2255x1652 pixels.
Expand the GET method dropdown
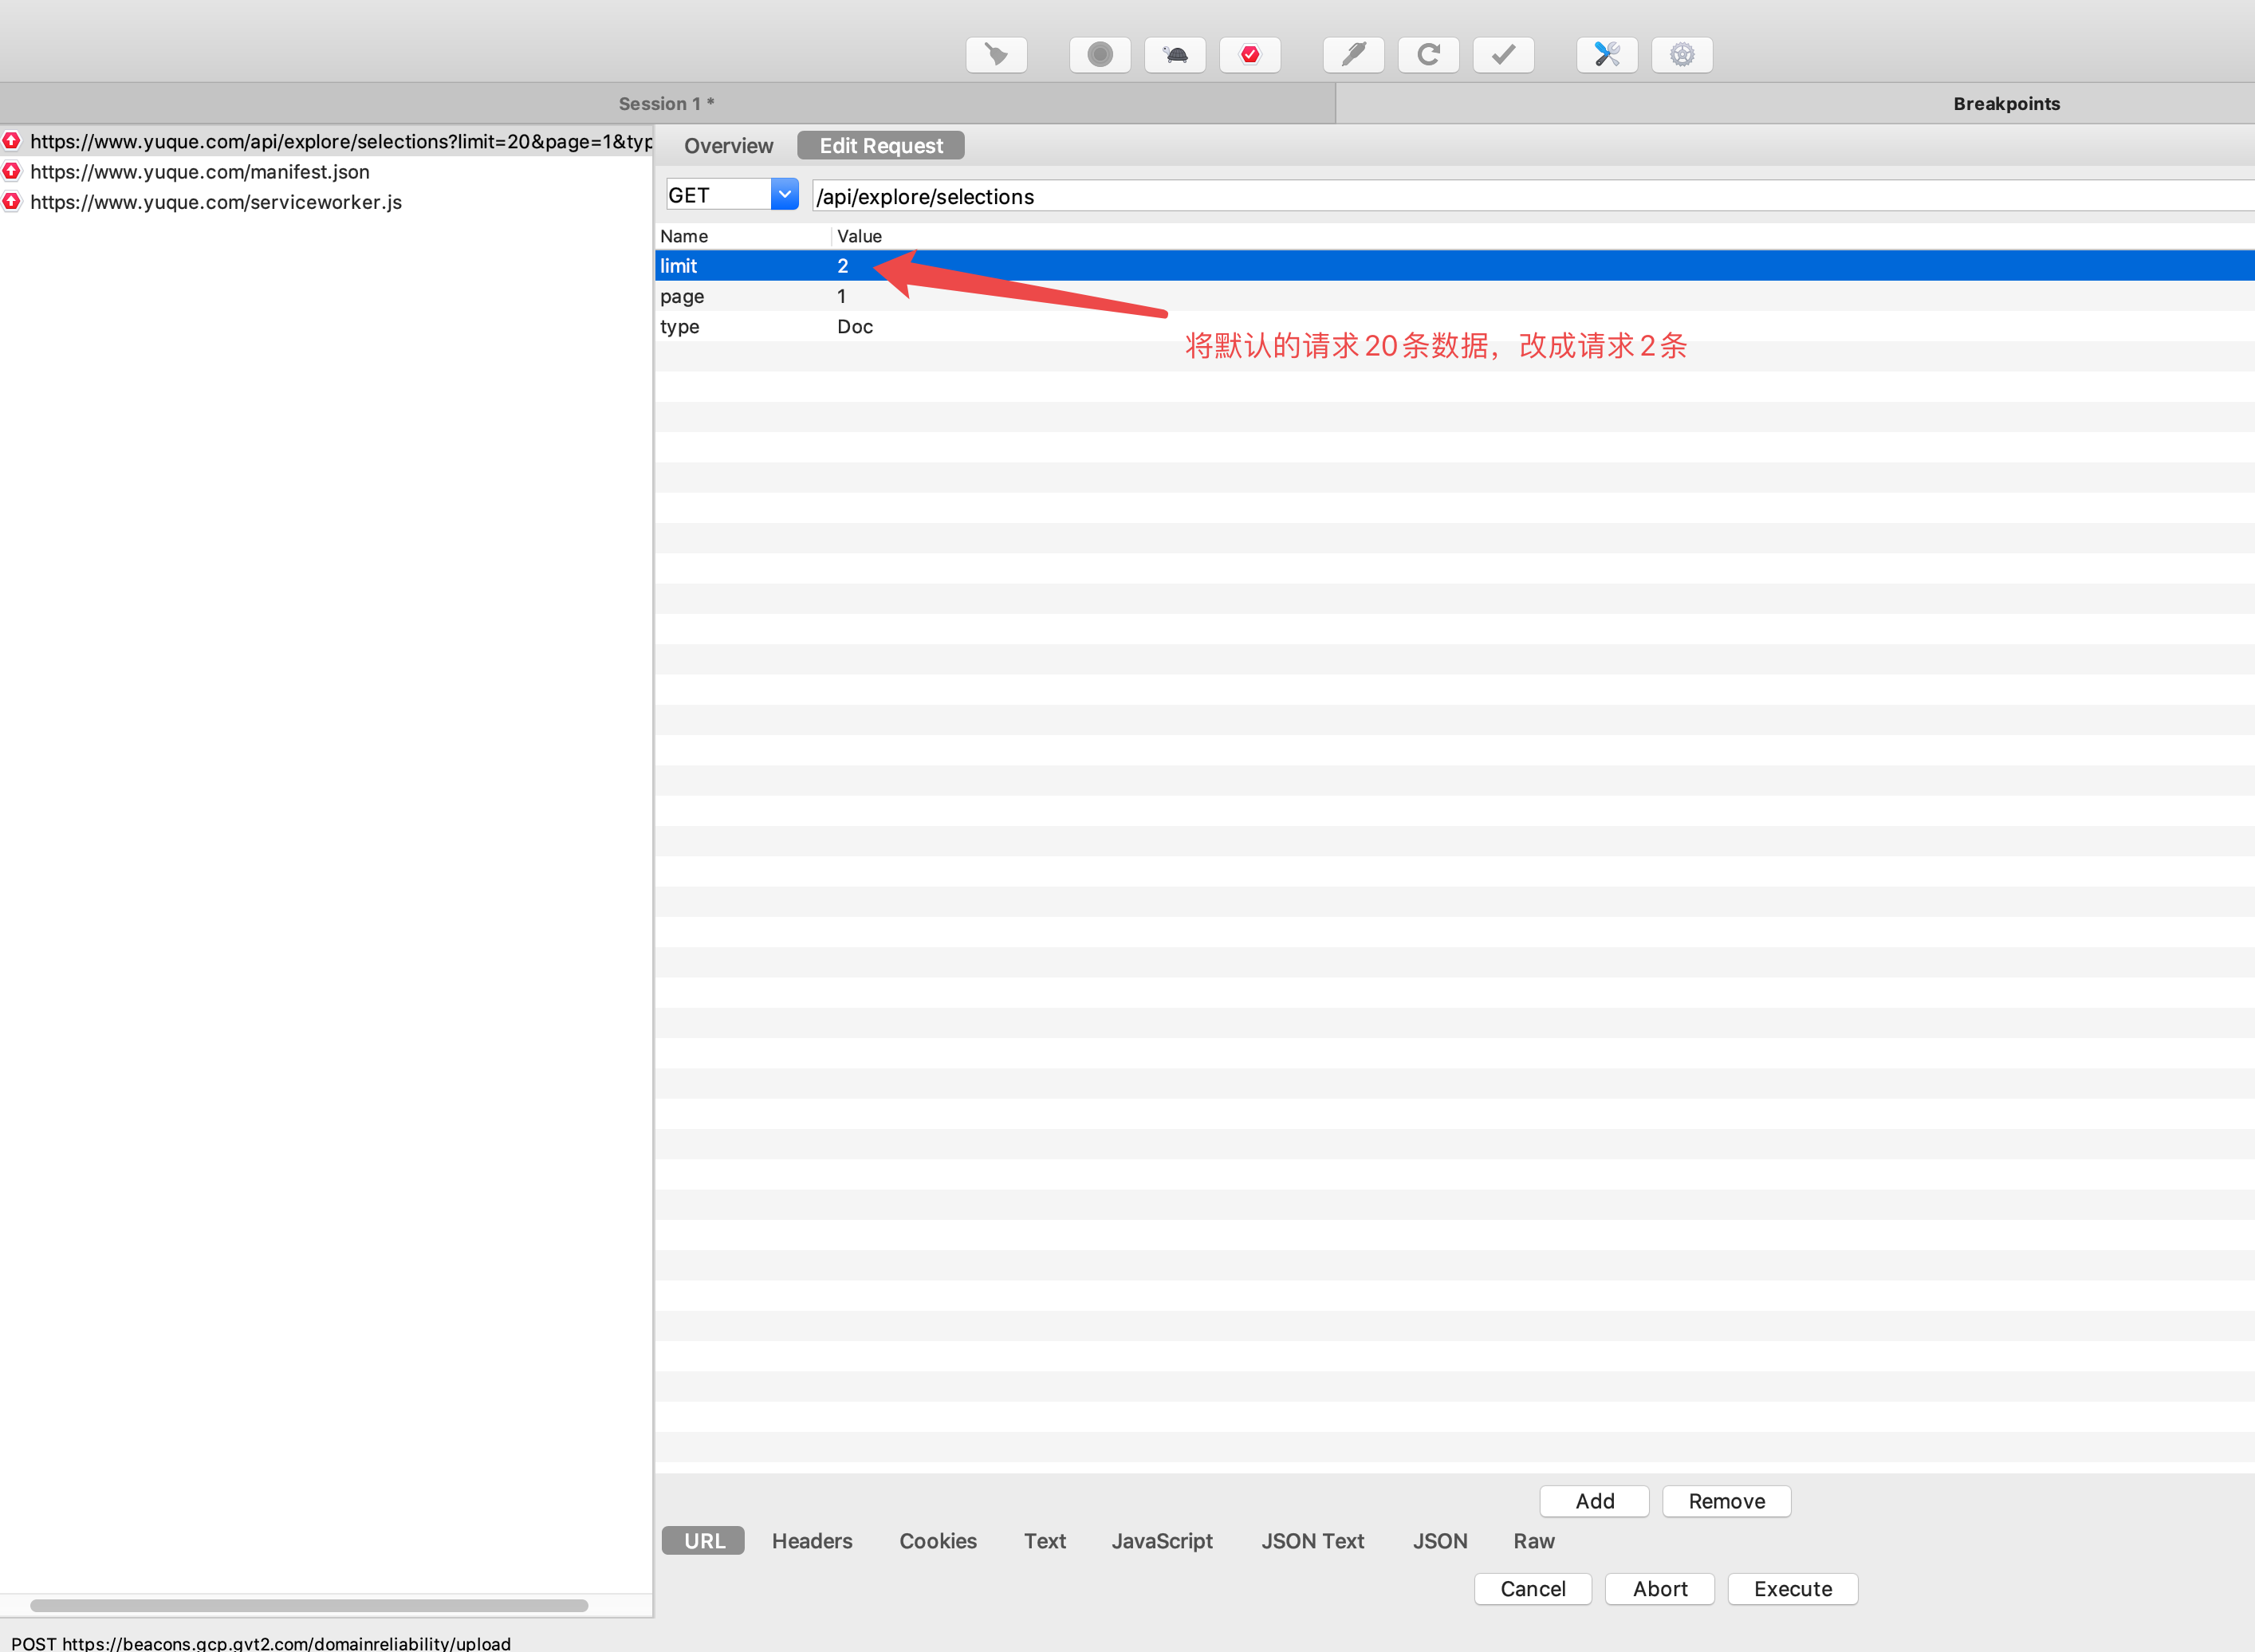point(784,194)
